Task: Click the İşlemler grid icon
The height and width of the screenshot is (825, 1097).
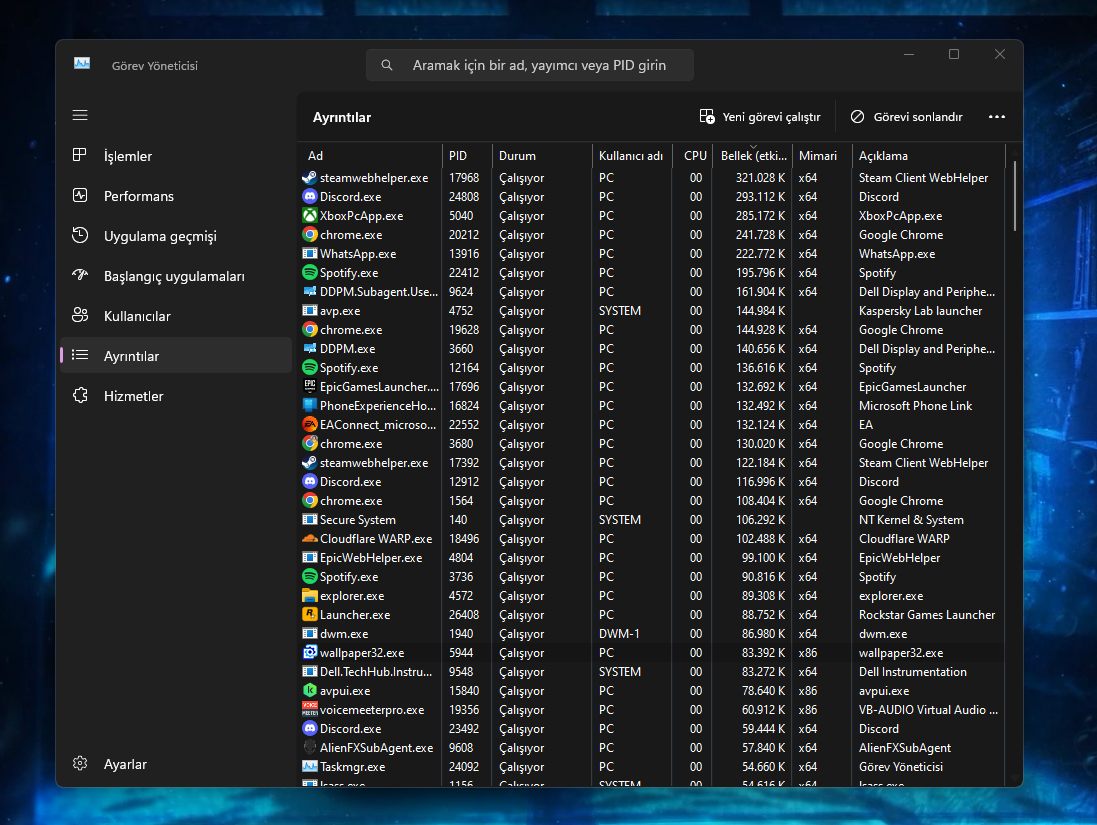Action: (80, 156)
